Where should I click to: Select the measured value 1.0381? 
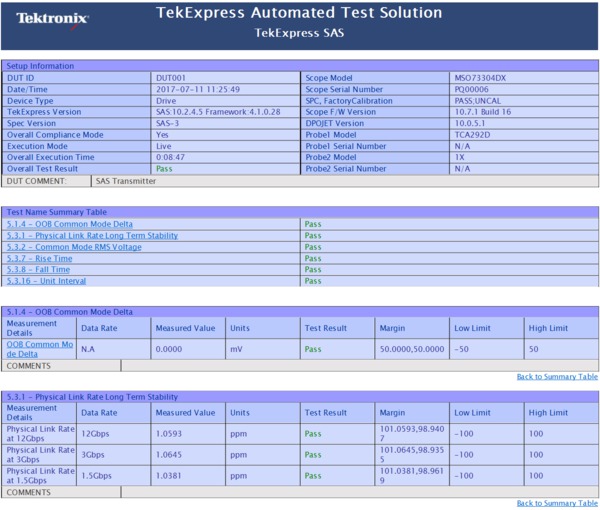click(x=168, y=476)
